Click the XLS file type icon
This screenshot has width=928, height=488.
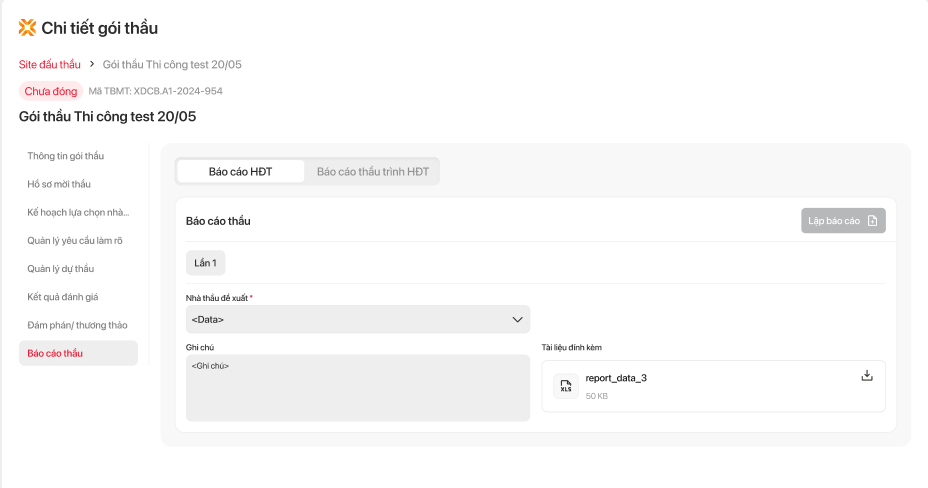566,386
